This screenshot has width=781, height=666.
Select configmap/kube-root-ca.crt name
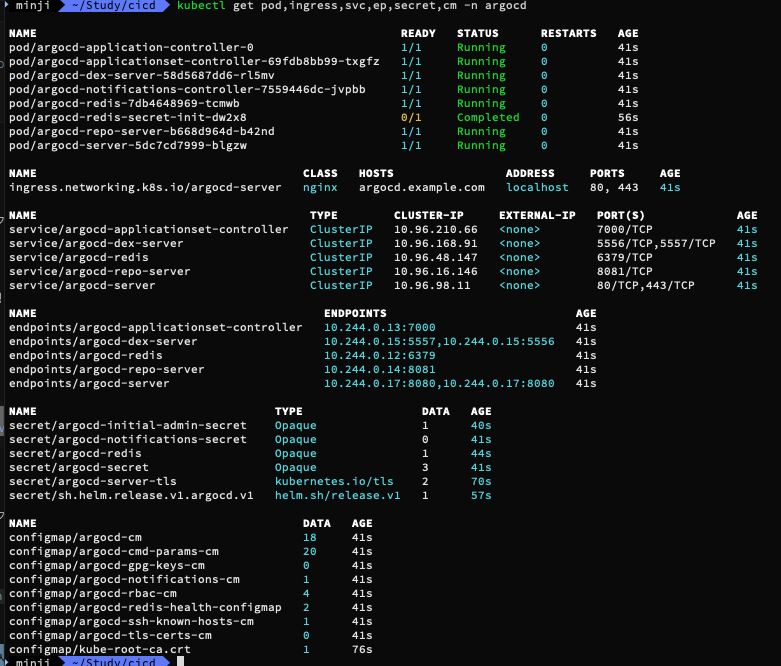click(100, 649)
